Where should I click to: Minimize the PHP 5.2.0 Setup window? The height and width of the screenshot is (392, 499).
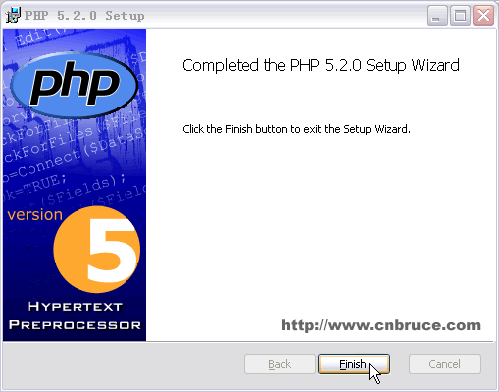pyautogui.click(x=437, y=15)
